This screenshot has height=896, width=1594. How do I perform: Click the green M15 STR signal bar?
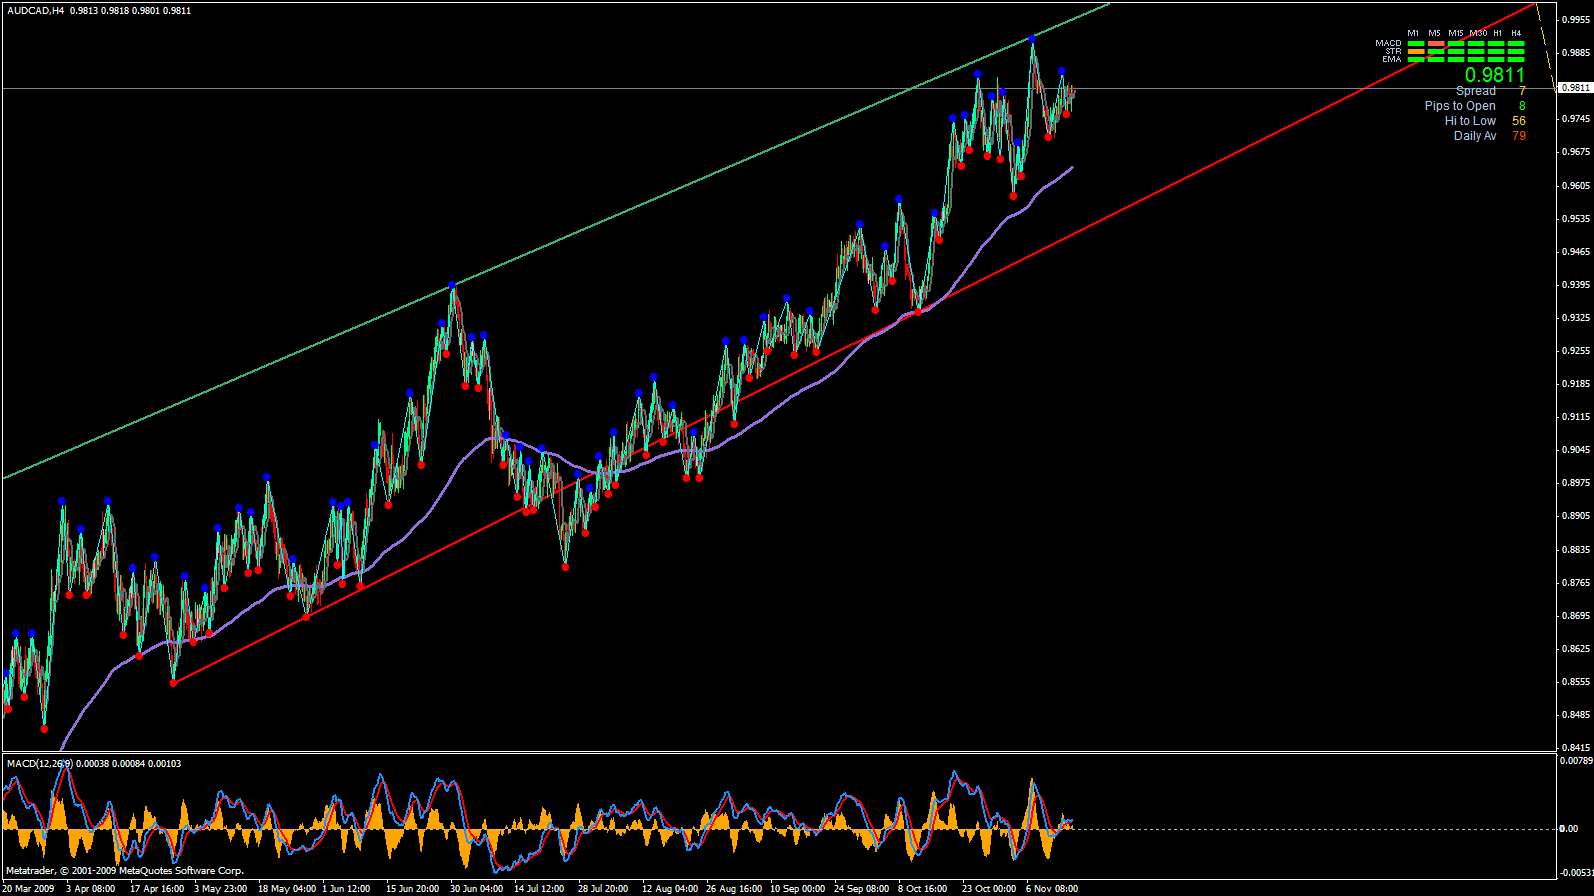[1456, 52]
